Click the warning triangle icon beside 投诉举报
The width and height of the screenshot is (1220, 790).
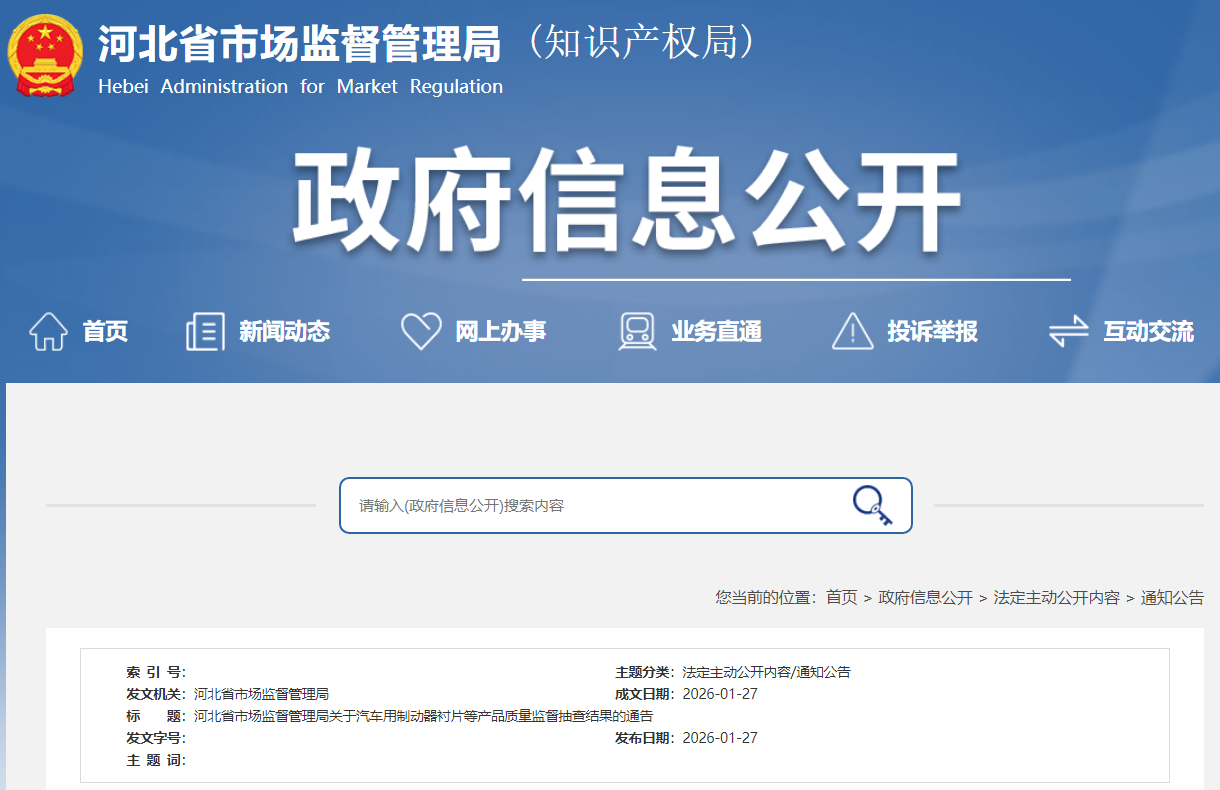(x=852, y=331)
